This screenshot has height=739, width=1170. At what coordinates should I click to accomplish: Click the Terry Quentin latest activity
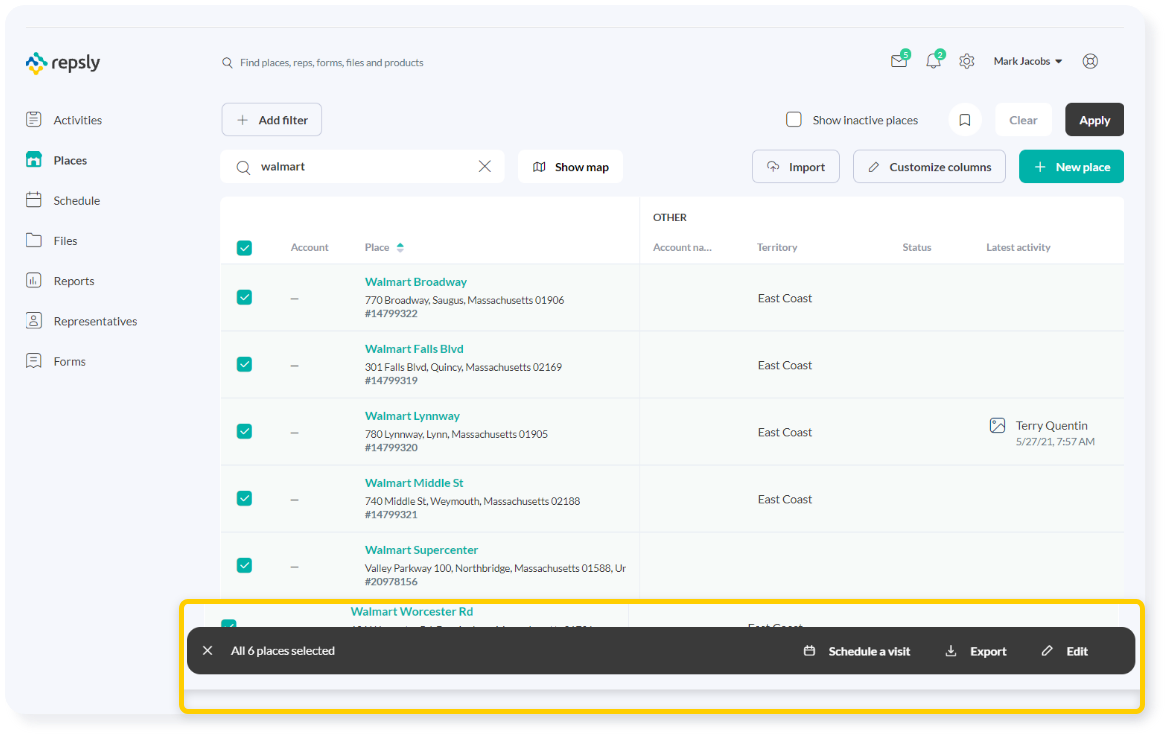[x=1051, y=425]
